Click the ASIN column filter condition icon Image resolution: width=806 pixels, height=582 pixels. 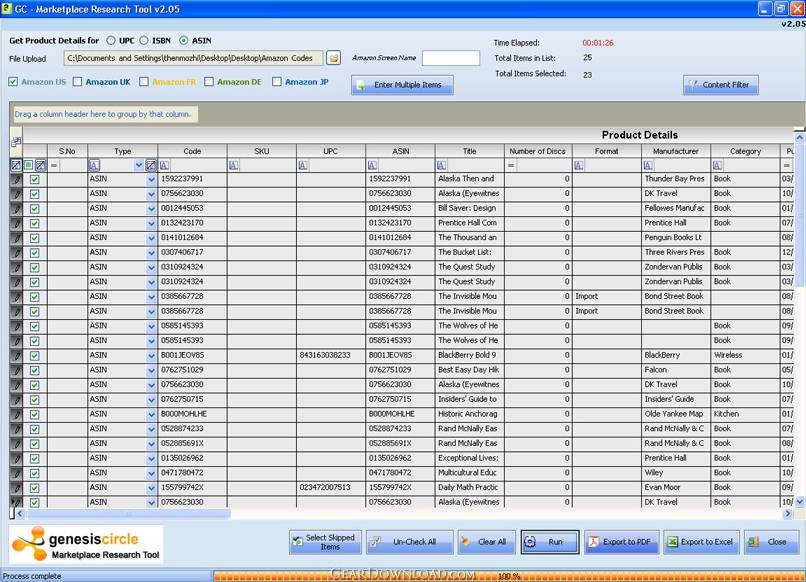(x=372, y=165)
